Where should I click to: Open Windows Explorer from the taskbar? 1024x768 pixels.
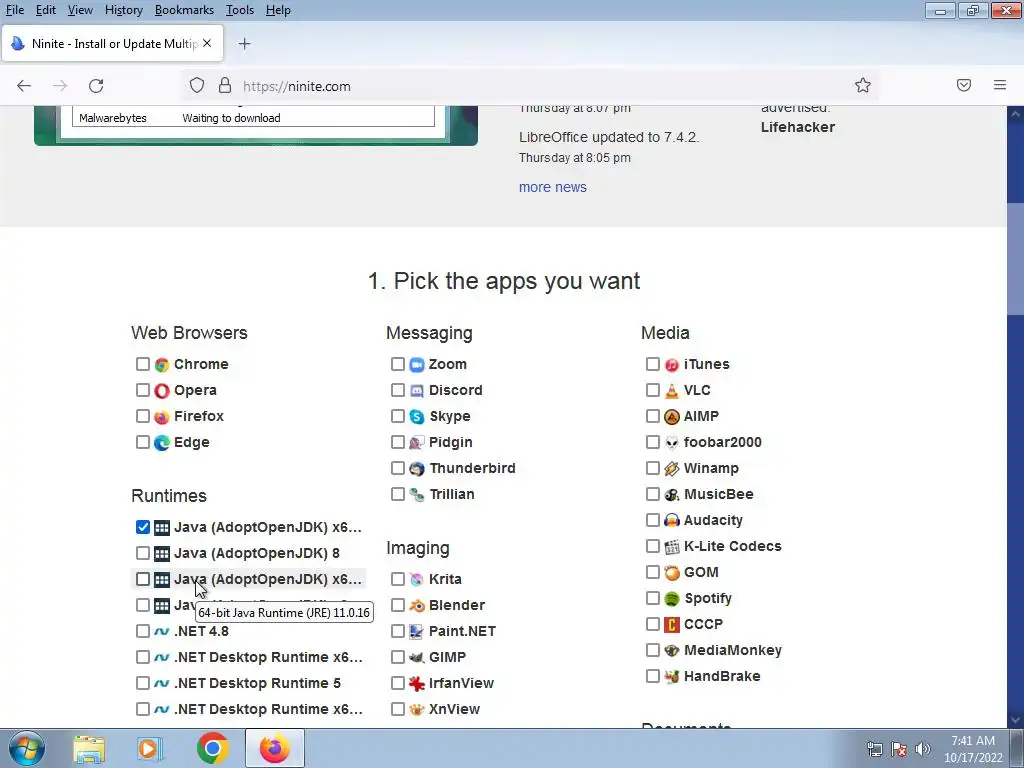[x=89, y=749]
